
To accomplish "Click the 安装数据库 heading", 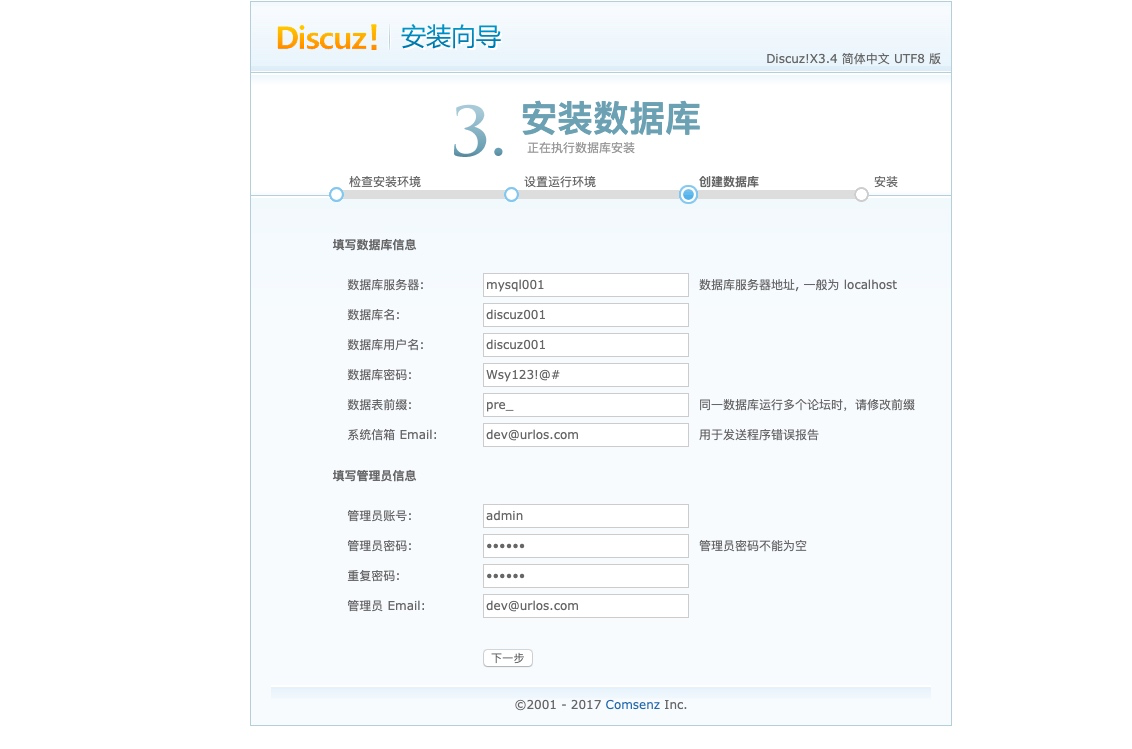I will (609, 119).
